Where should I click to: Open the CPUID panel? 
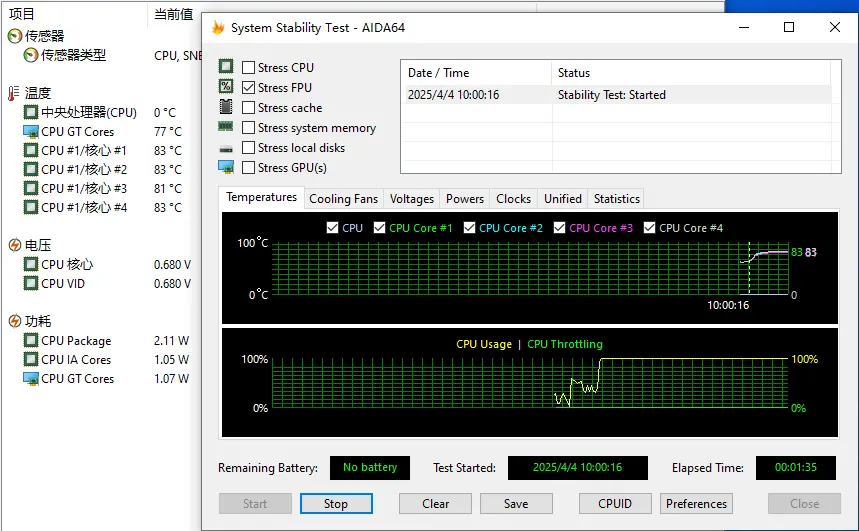point(615,504)
